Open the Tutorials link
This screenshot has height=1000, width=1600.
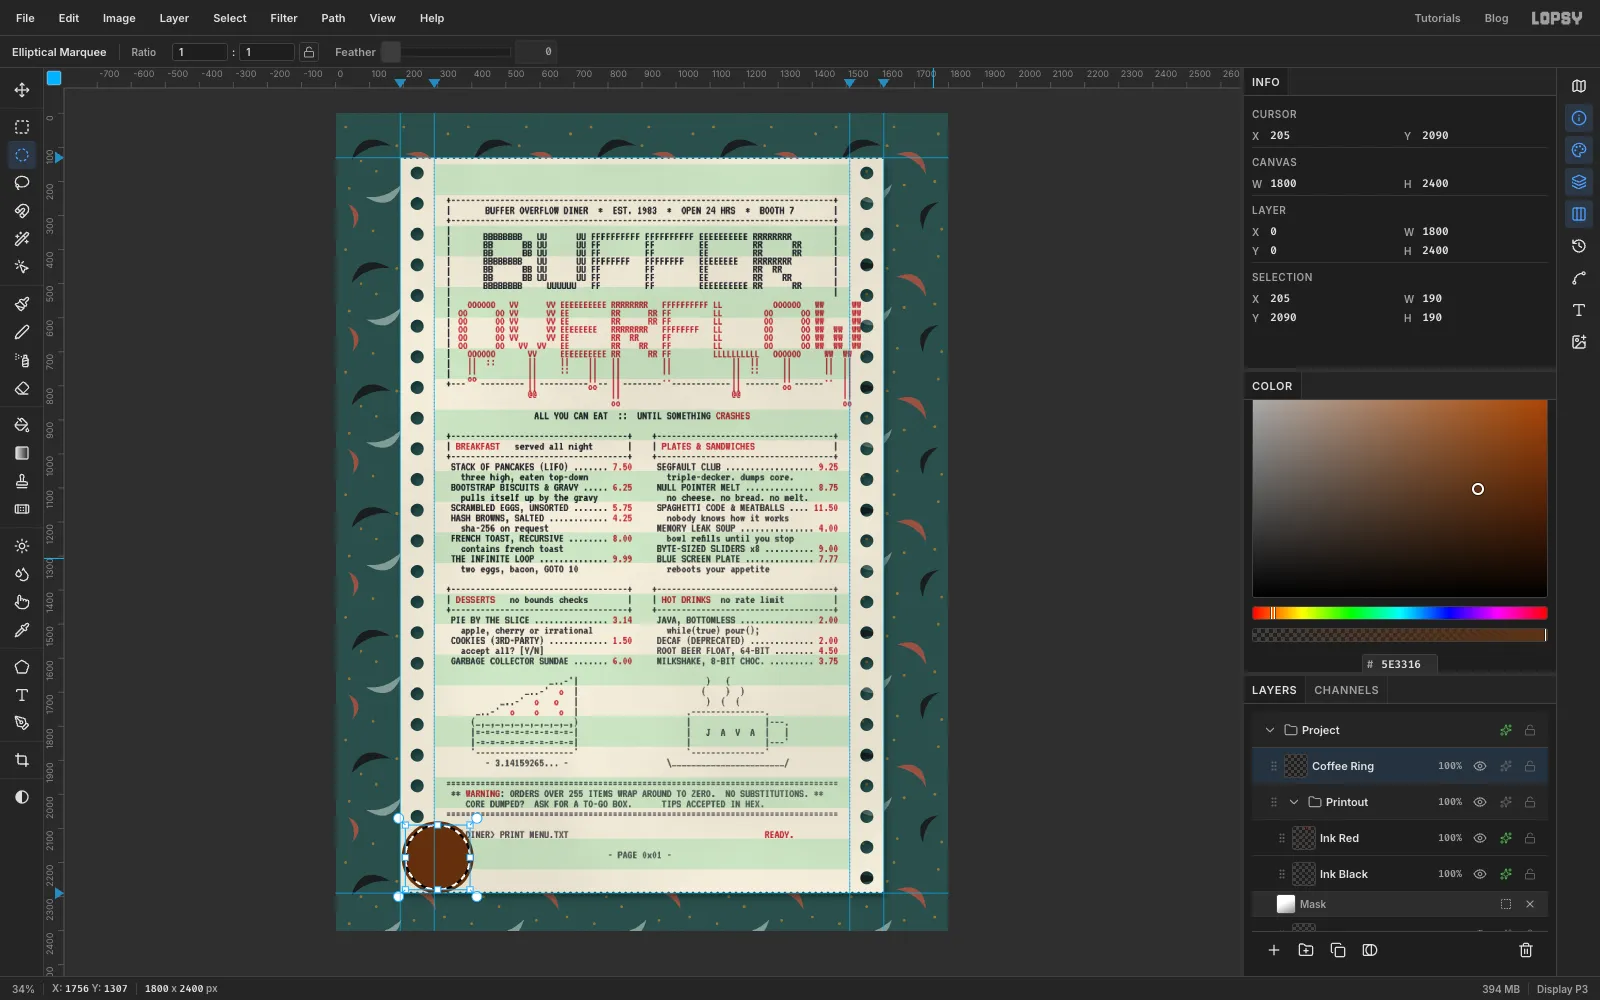pyautogui.click(x=1437, y=18)
